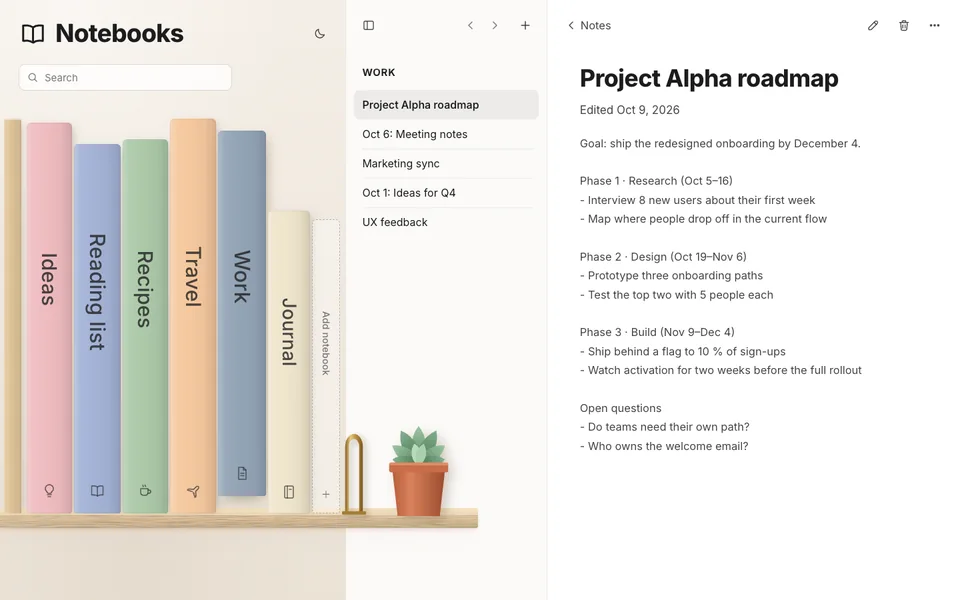Viewport: 960px width, 600px height.
Task: Click the coffee cup icon on Recipes
Action: click(145, 490)
